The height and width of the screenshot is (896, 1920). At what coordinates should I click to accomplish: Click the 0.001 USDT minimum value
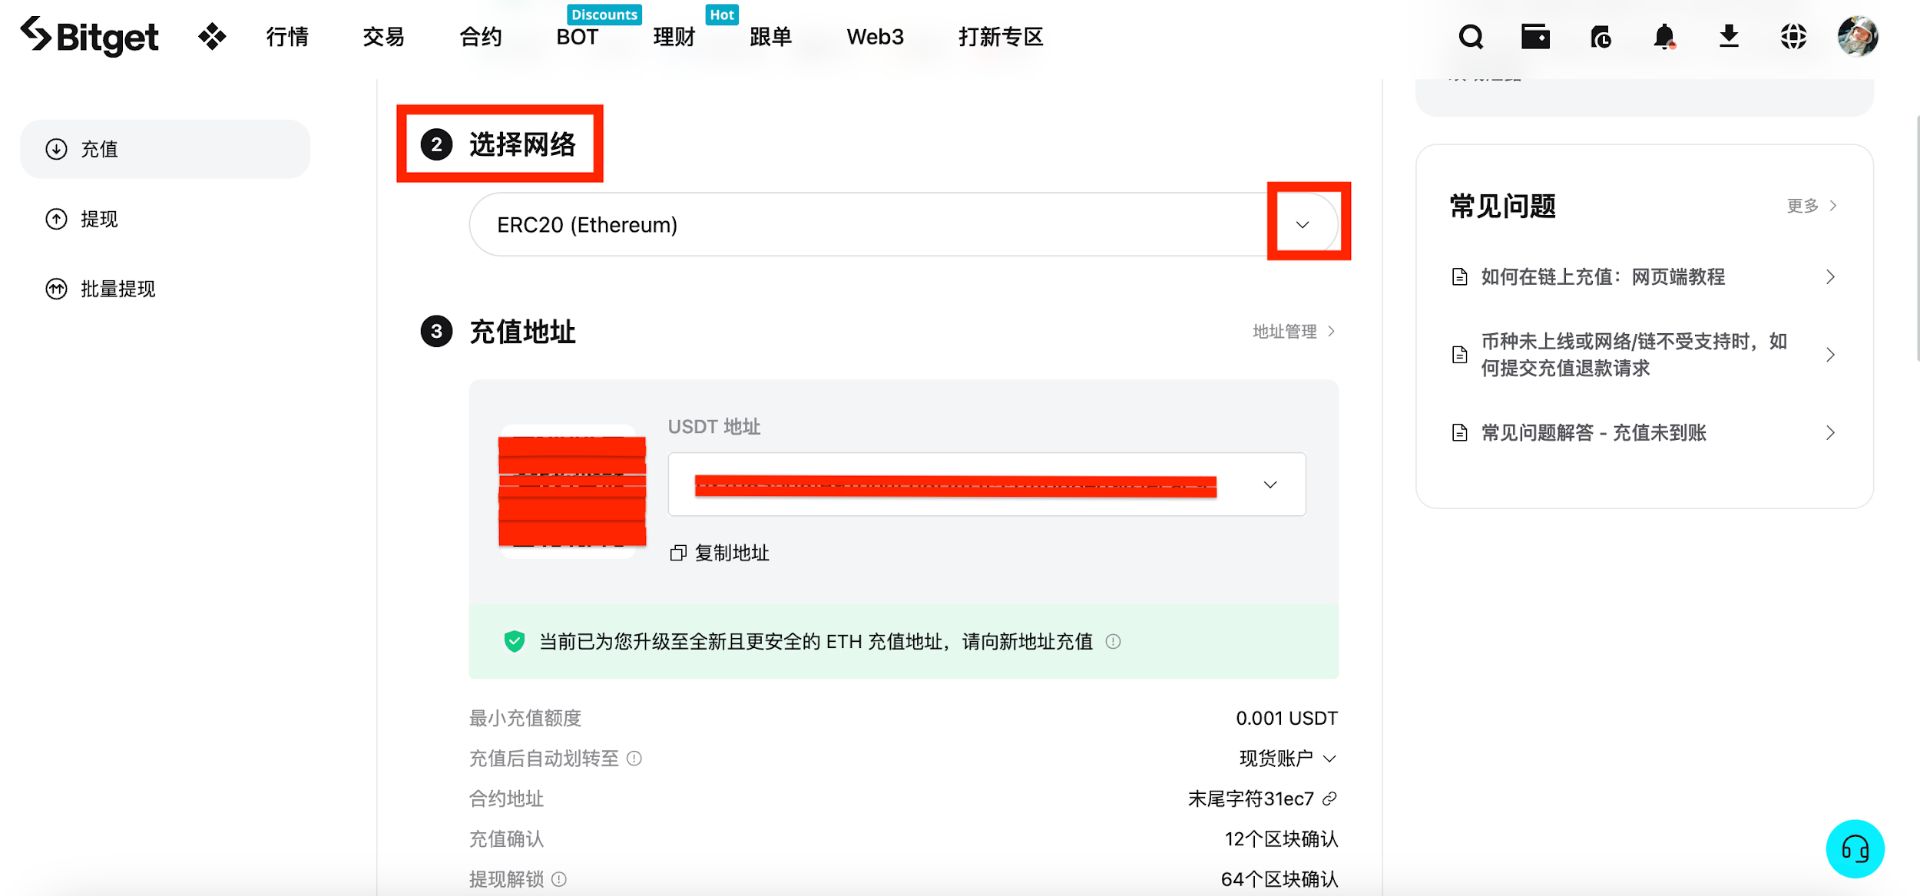pos(1287,719)
